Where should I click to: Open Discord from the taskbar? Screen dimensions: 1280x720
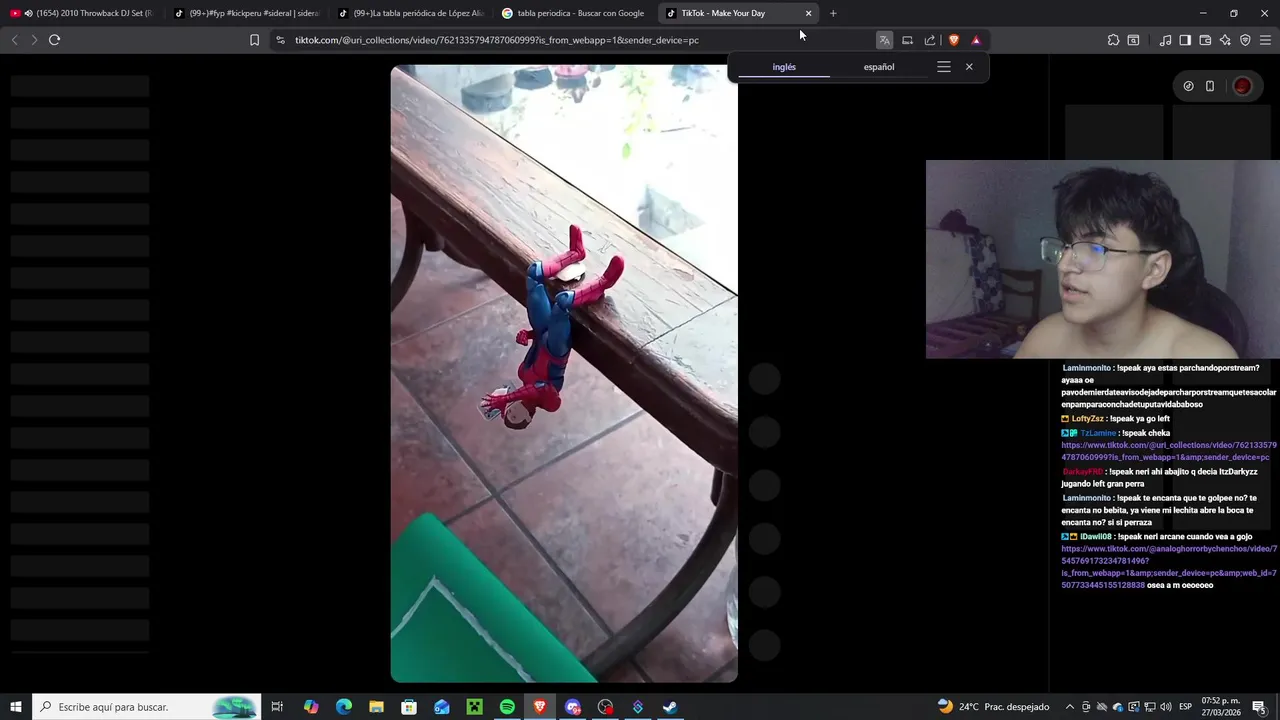coord(572,707)
